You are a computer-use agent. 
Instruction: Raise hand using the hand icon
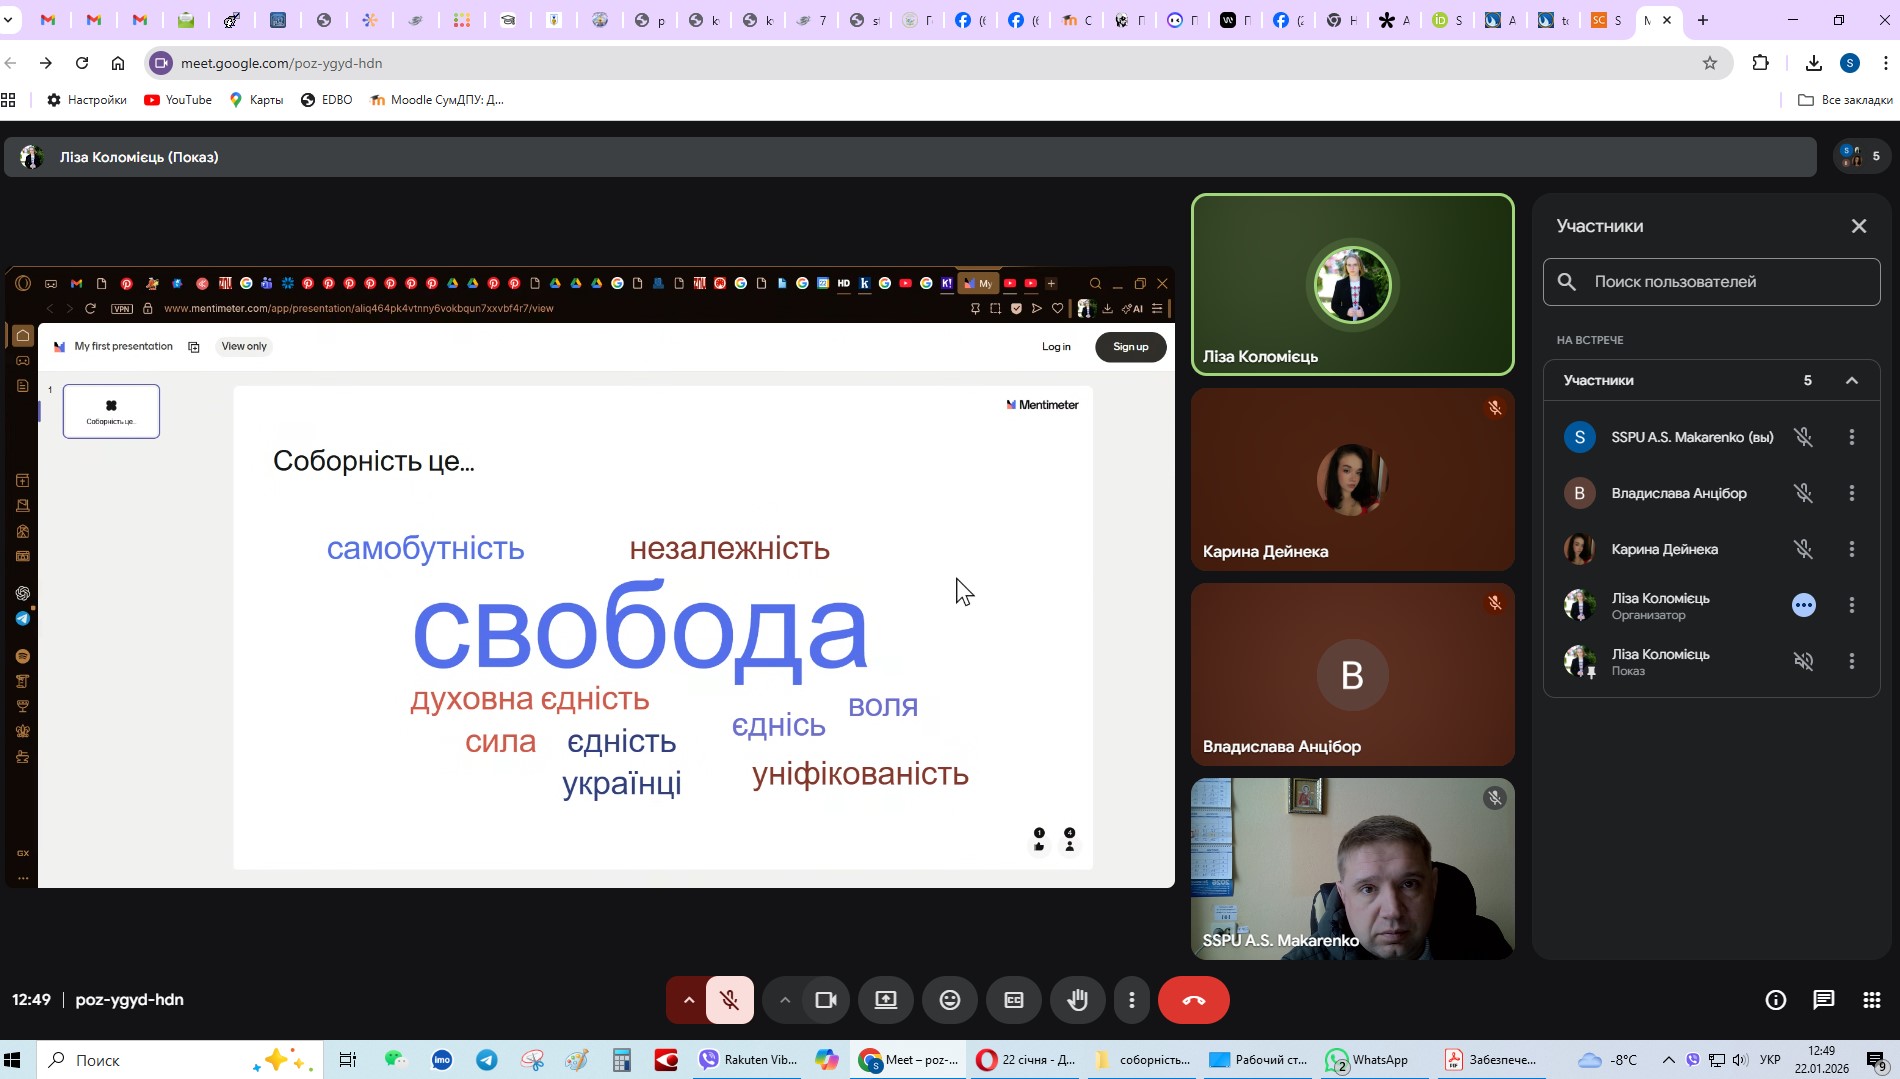click(x=1077, y=1000)
